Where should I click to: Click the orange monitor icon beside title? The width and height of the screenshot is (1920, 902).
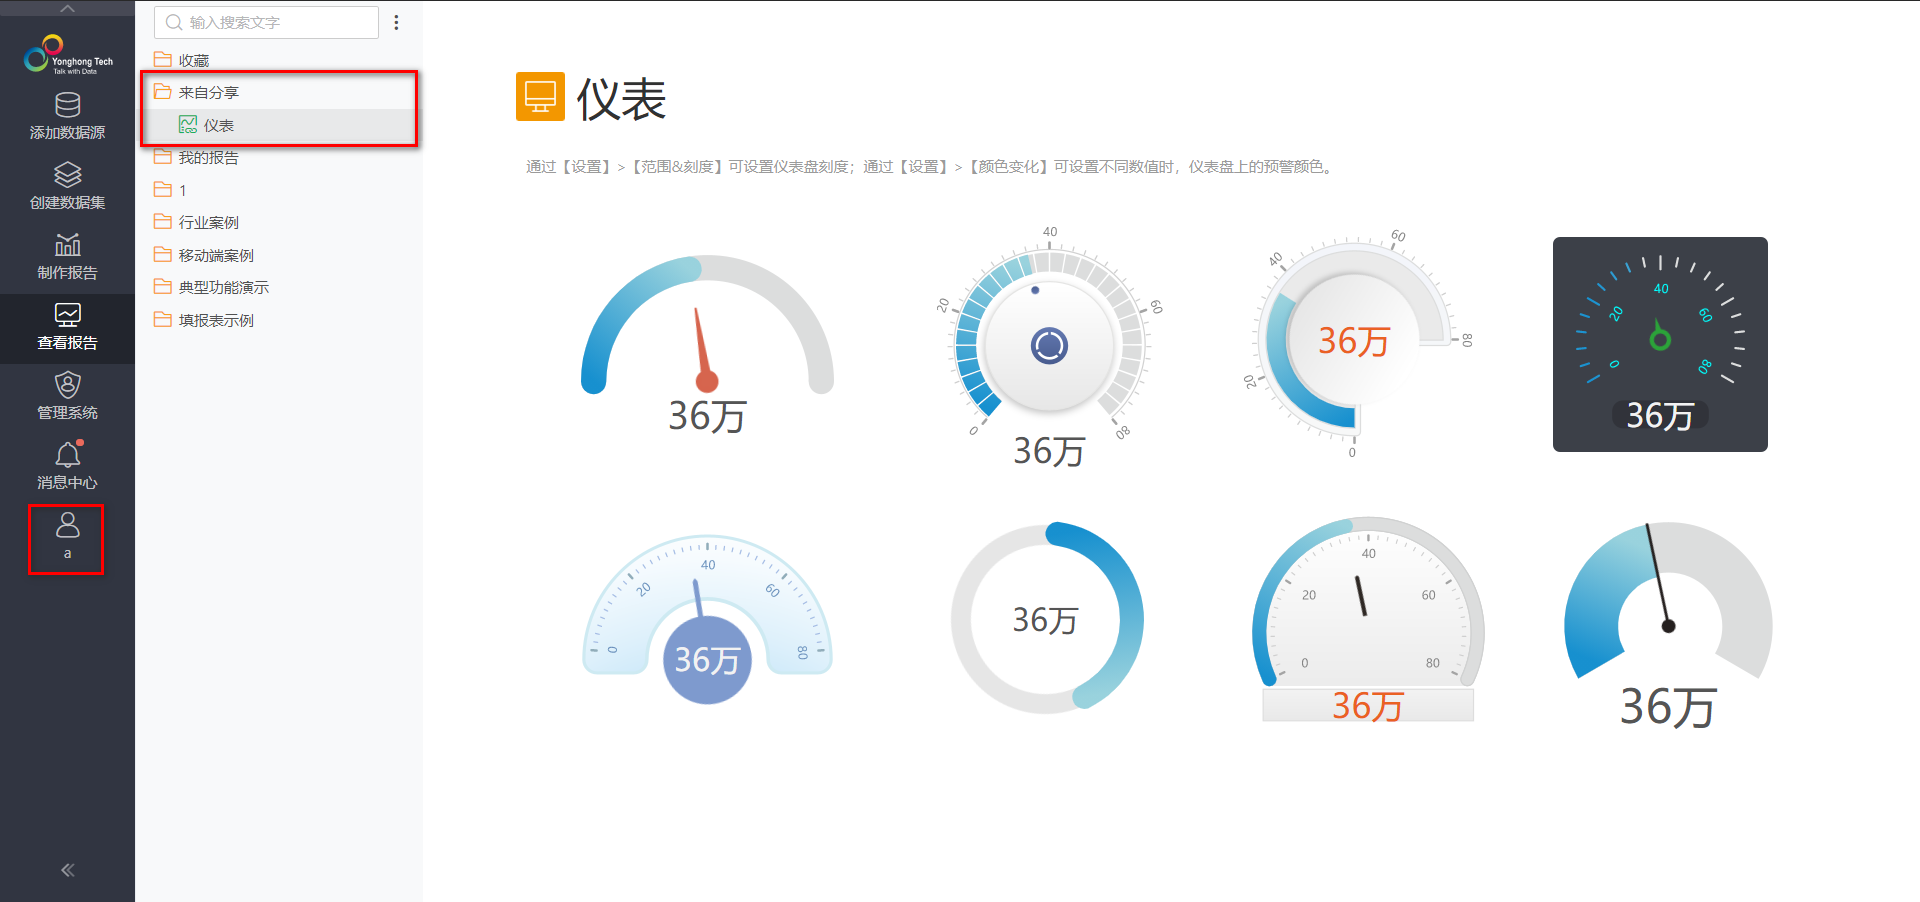pyautogui.click(x=540, y=97)
